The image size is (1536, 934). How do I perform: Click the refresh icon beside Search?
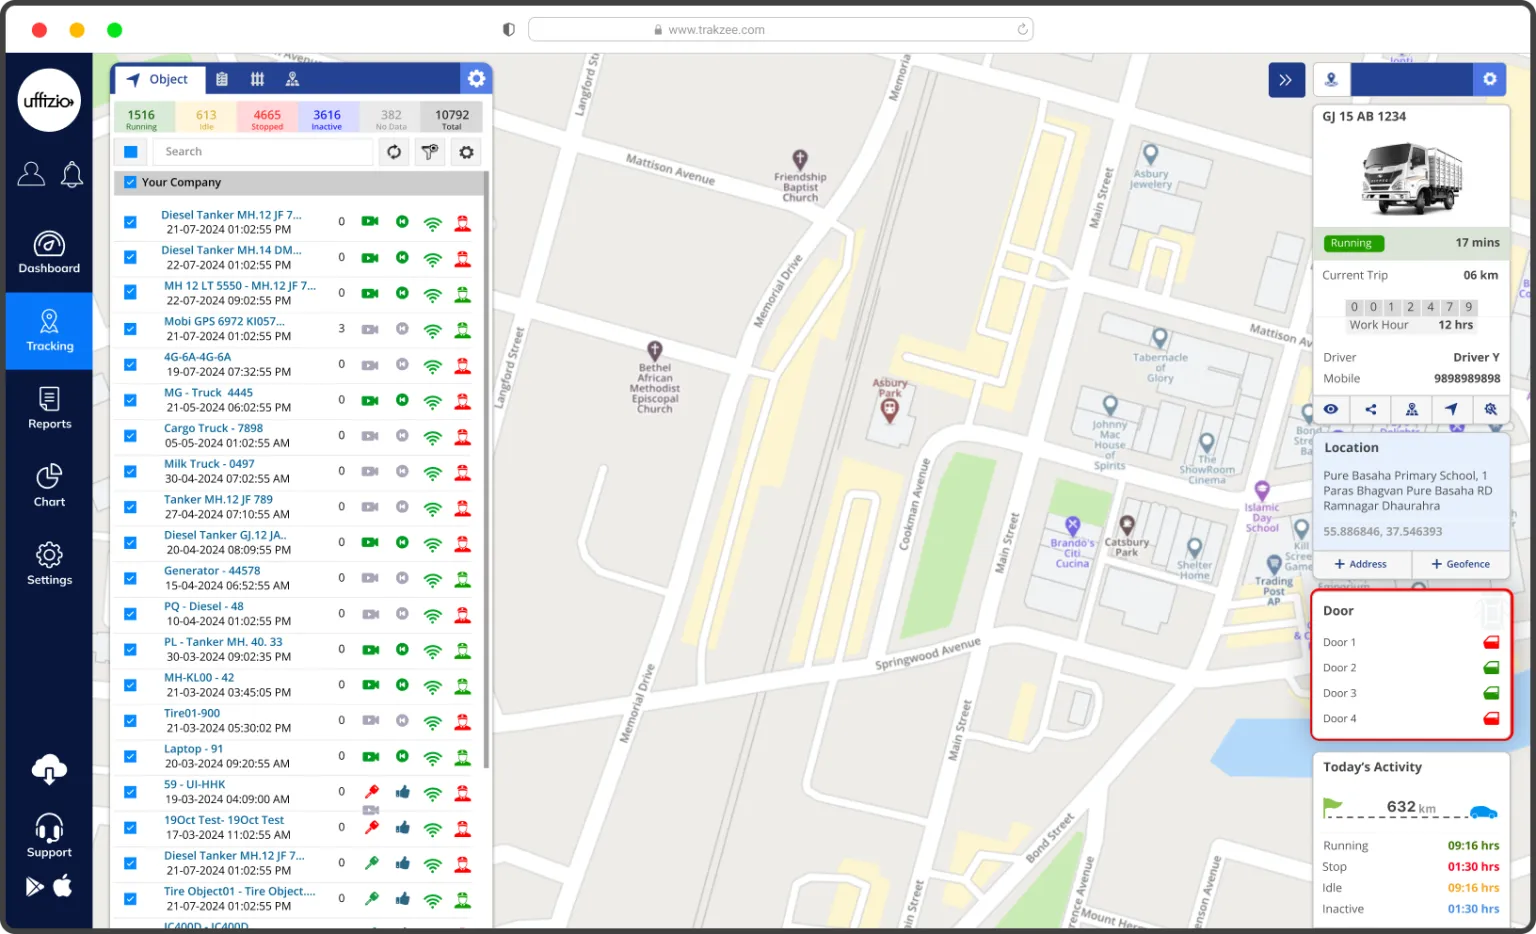(394, 152)
